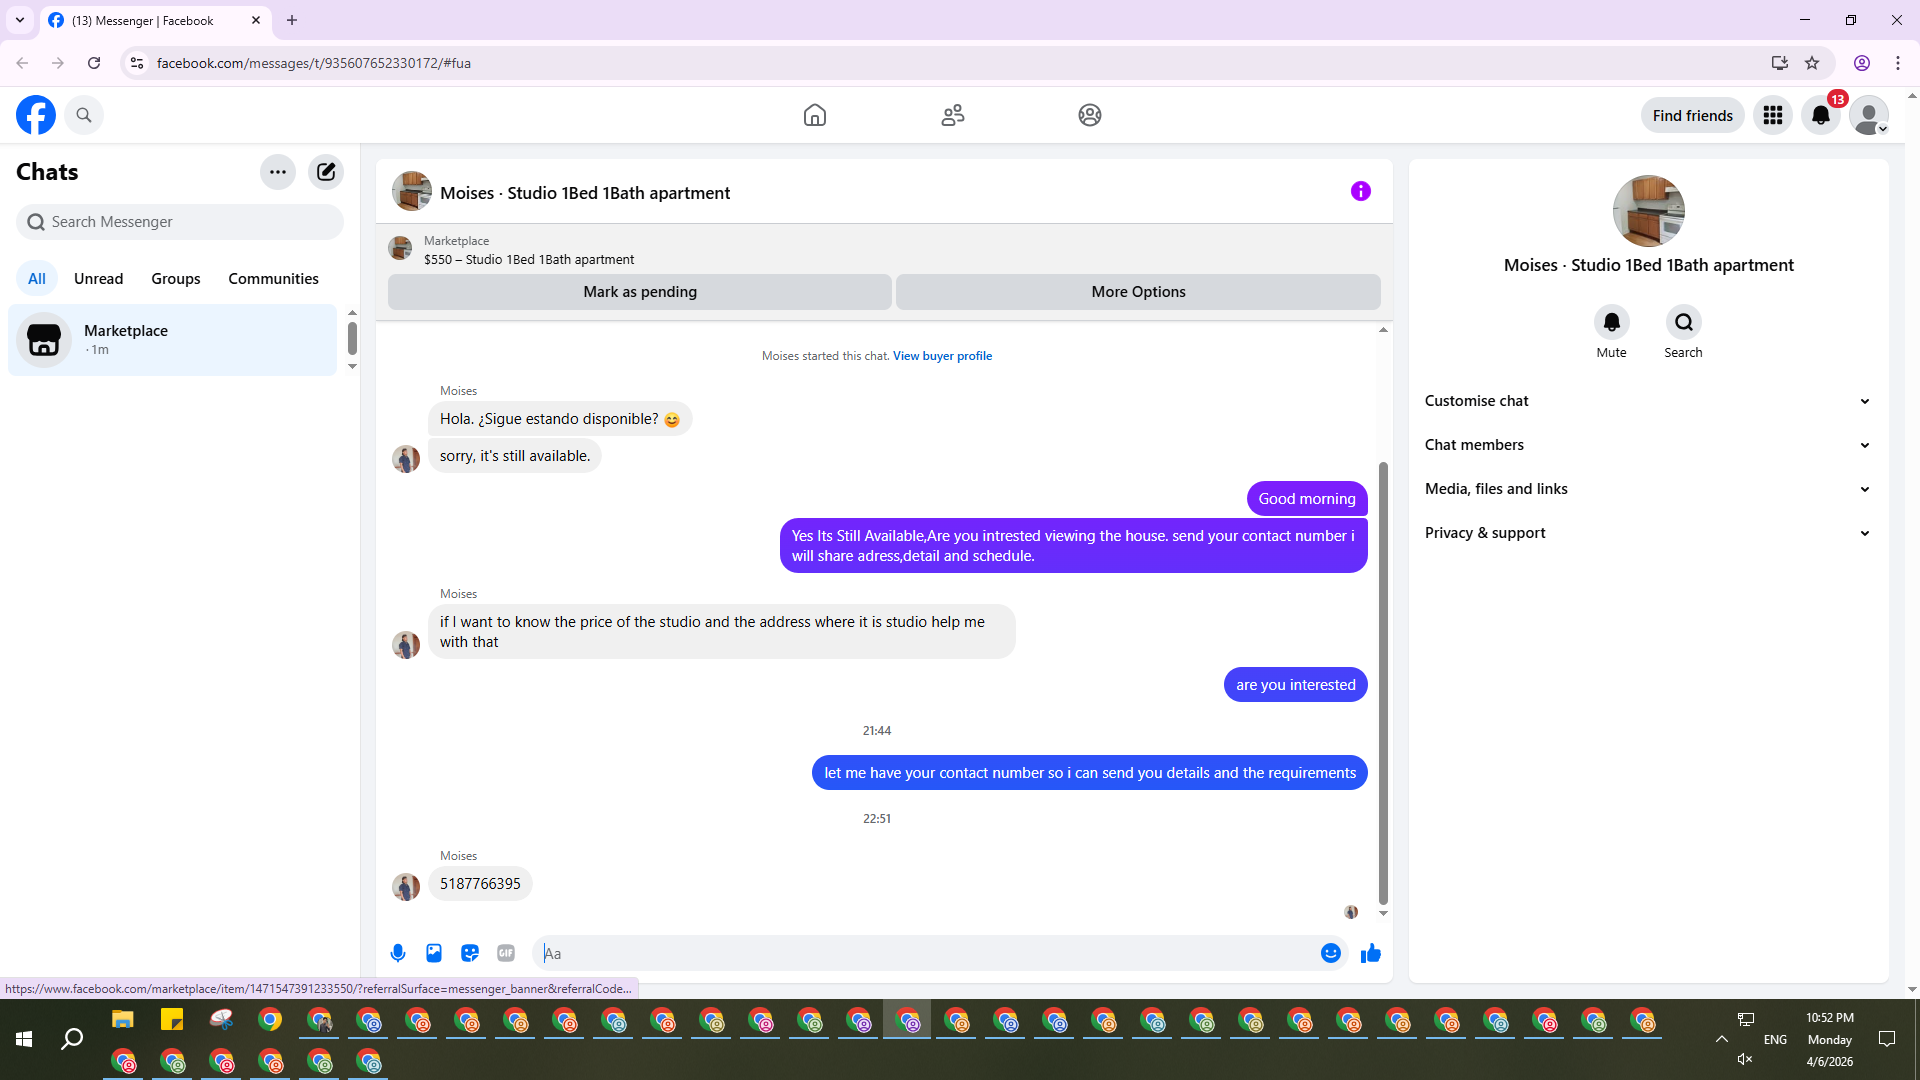
Task: Click the Search Messenger field
Action: 180,222
